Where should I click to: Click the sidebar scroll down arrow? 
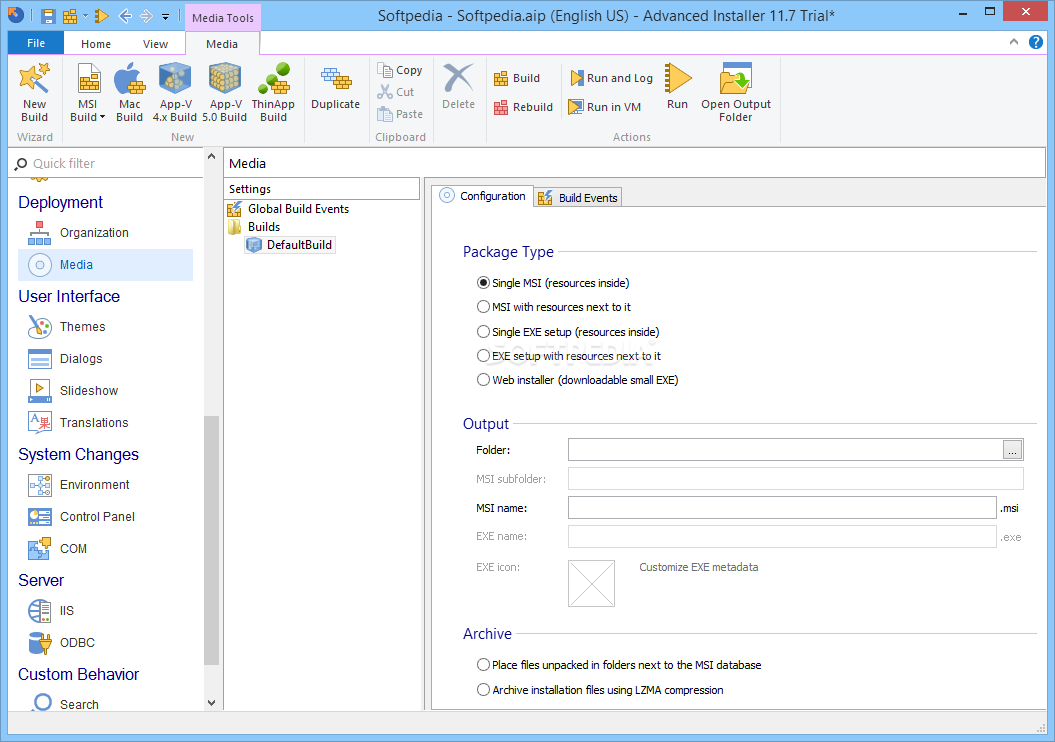[x=211, y=703]
